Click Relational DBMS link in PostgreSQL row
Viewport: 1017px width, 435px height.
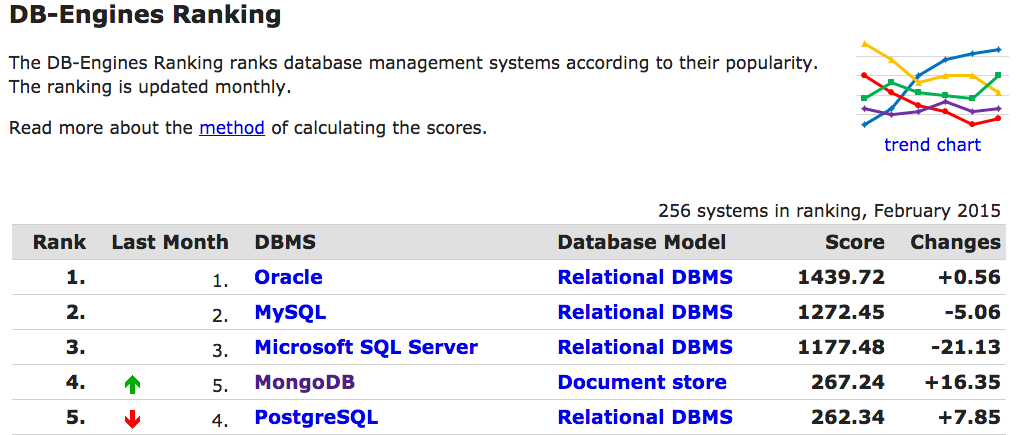[645, 417]
